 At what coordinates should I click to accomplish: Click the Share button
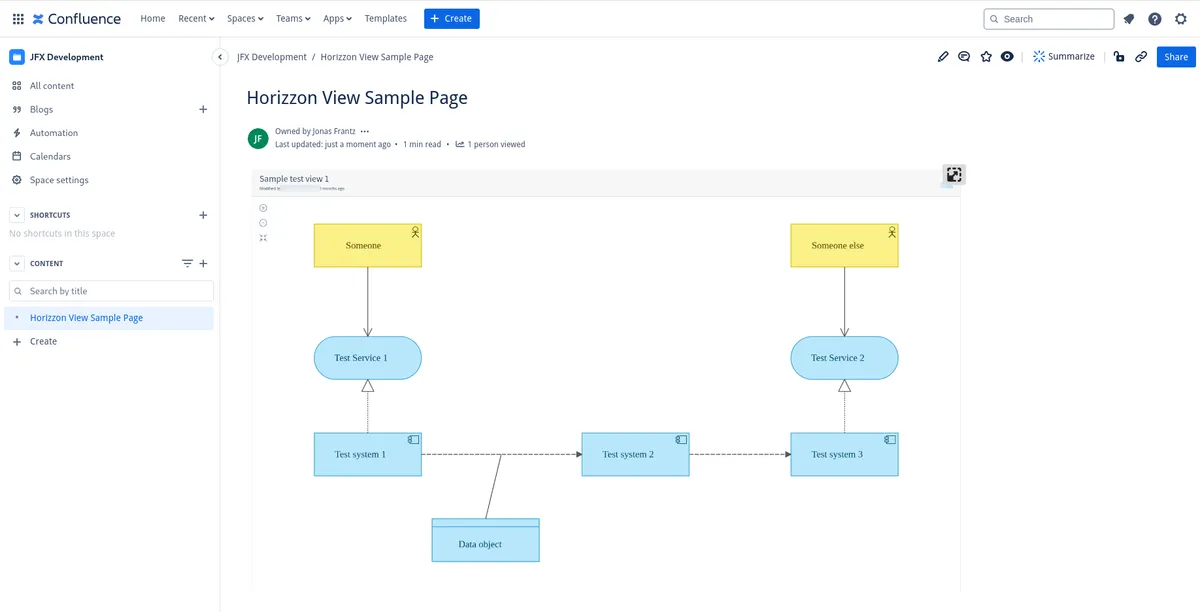pos(1176,57)
